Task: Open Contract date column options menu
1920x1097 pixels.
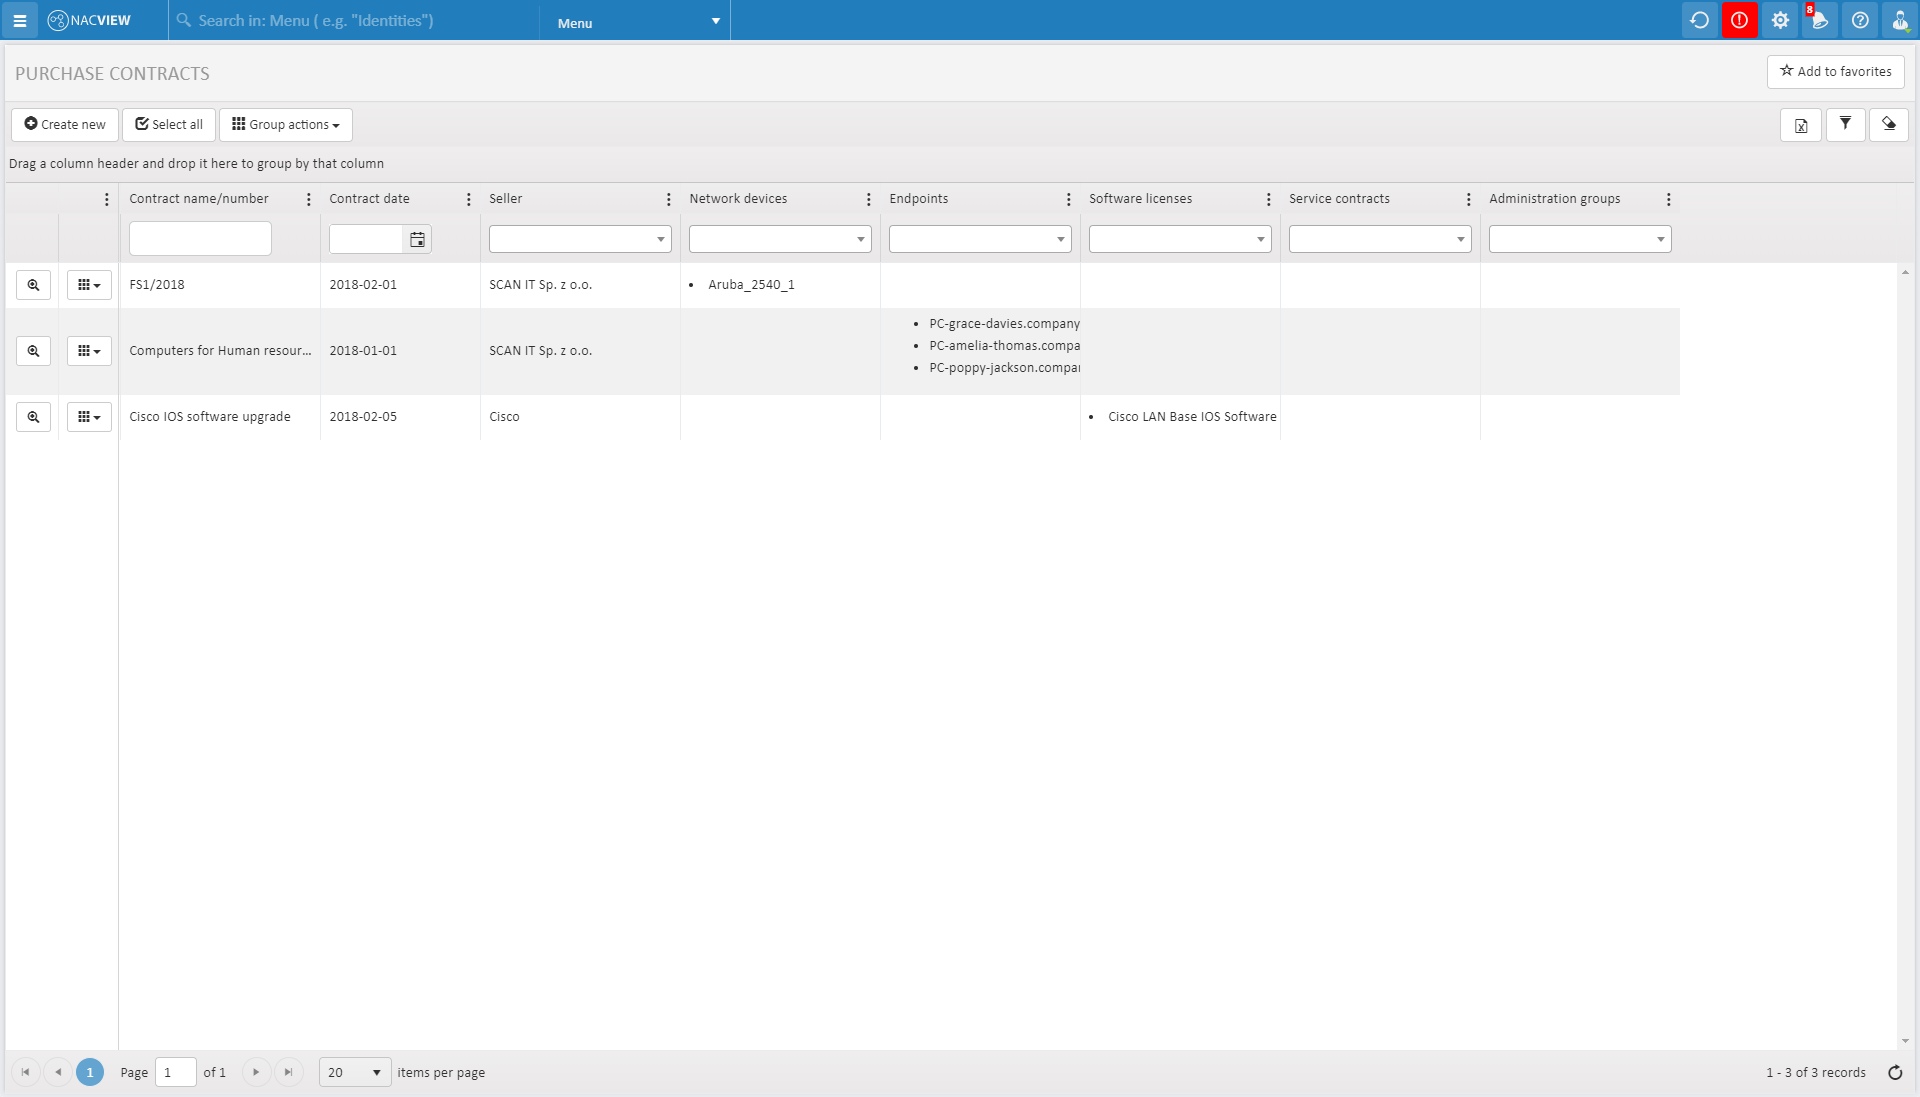Action: pos(468,199)
